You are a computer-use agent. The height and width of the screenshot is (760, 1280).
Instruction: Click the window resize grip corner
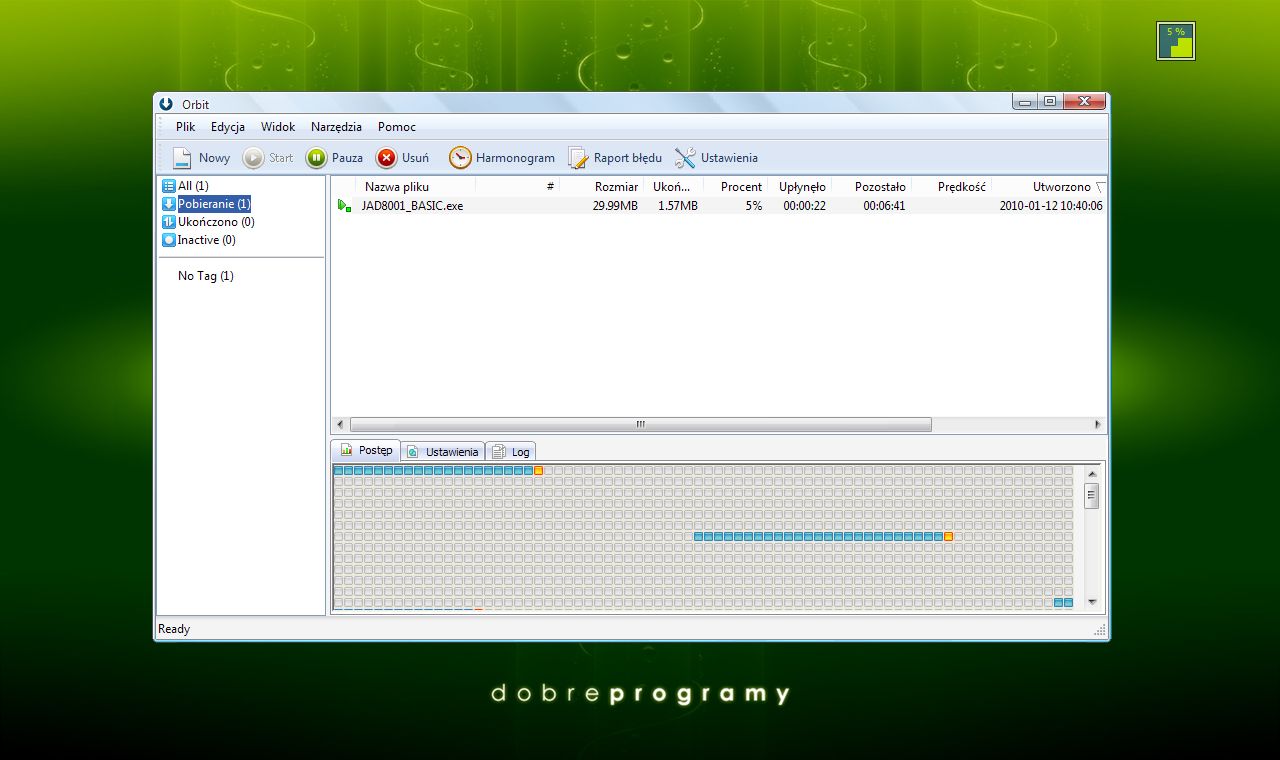coord(1100,630)
